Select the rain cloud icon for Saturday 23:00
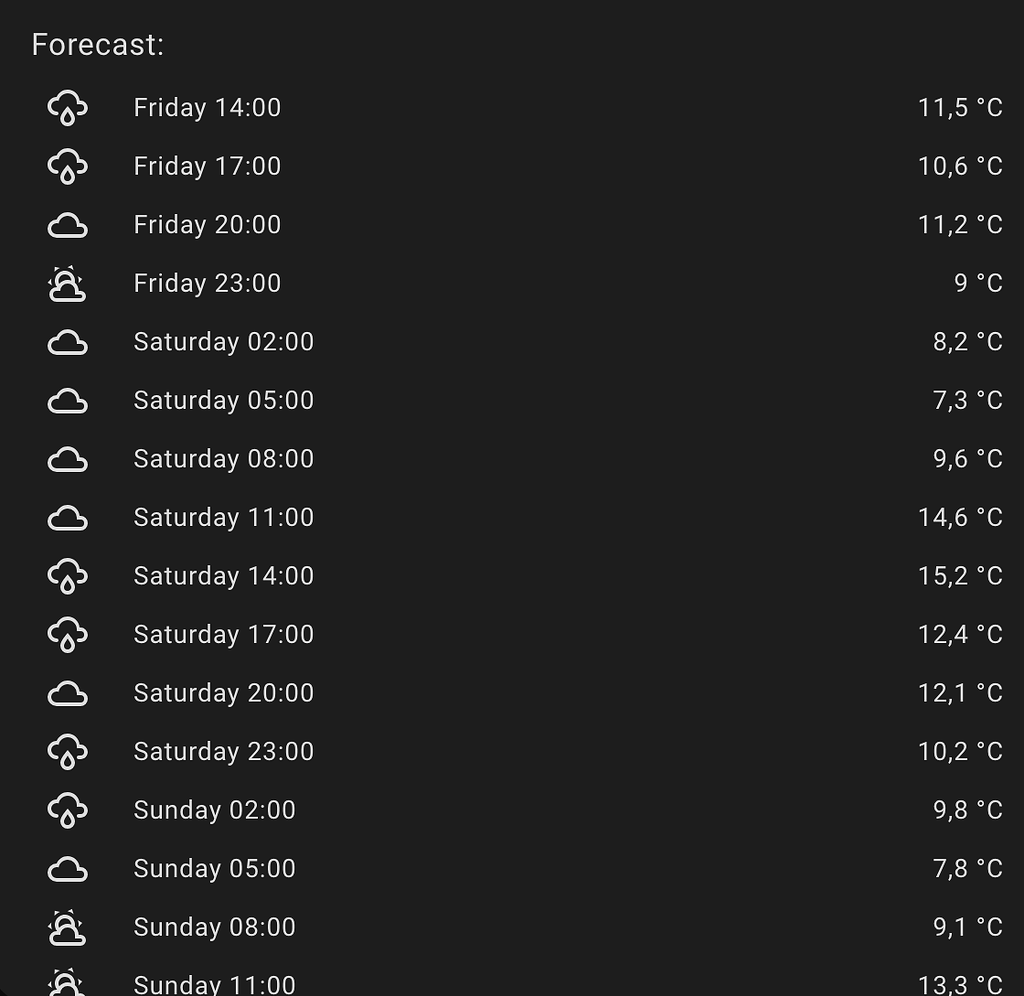This screenshot has height=996, width=1024. 67,751
